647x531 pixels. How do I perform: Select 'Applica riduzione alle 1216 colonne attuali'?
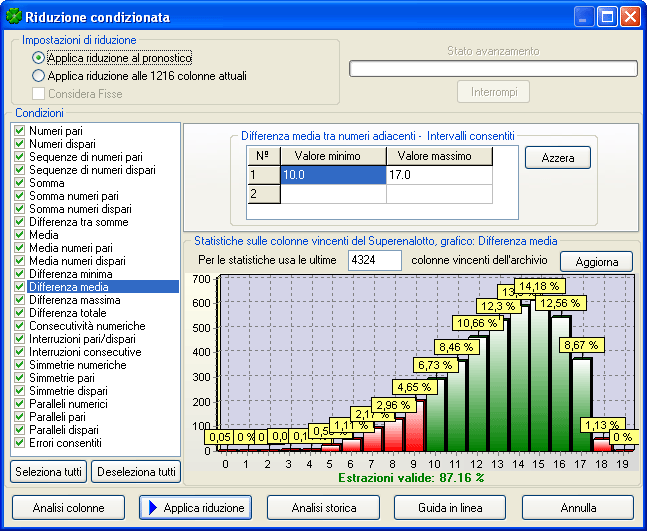39,75
